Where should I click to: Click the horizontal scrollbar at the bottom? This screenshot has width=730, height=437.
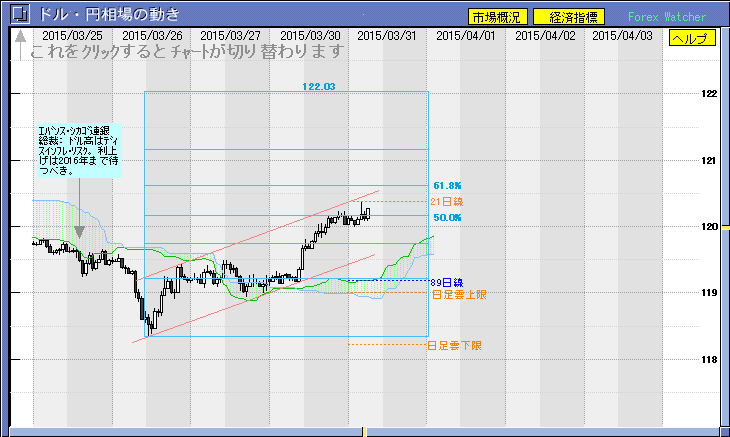pos(365,432)
